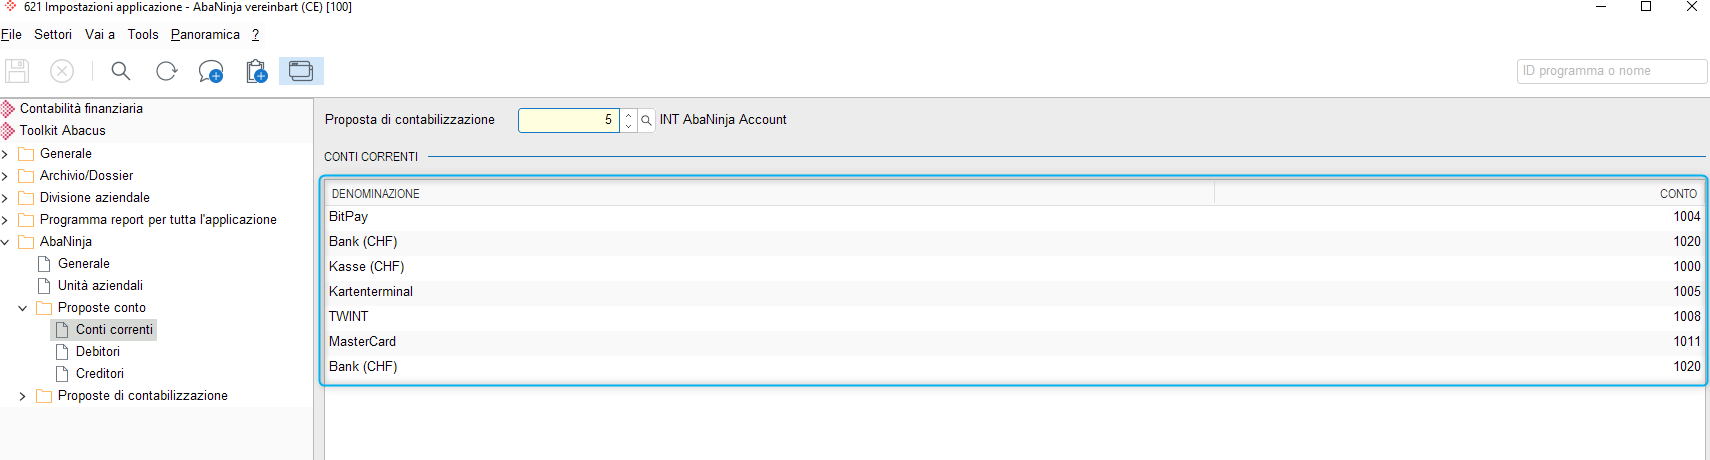Click the ID programma o nome field
This screenshot has height=460, width=1710.
pyautogui.click(x=1612, y=71)
